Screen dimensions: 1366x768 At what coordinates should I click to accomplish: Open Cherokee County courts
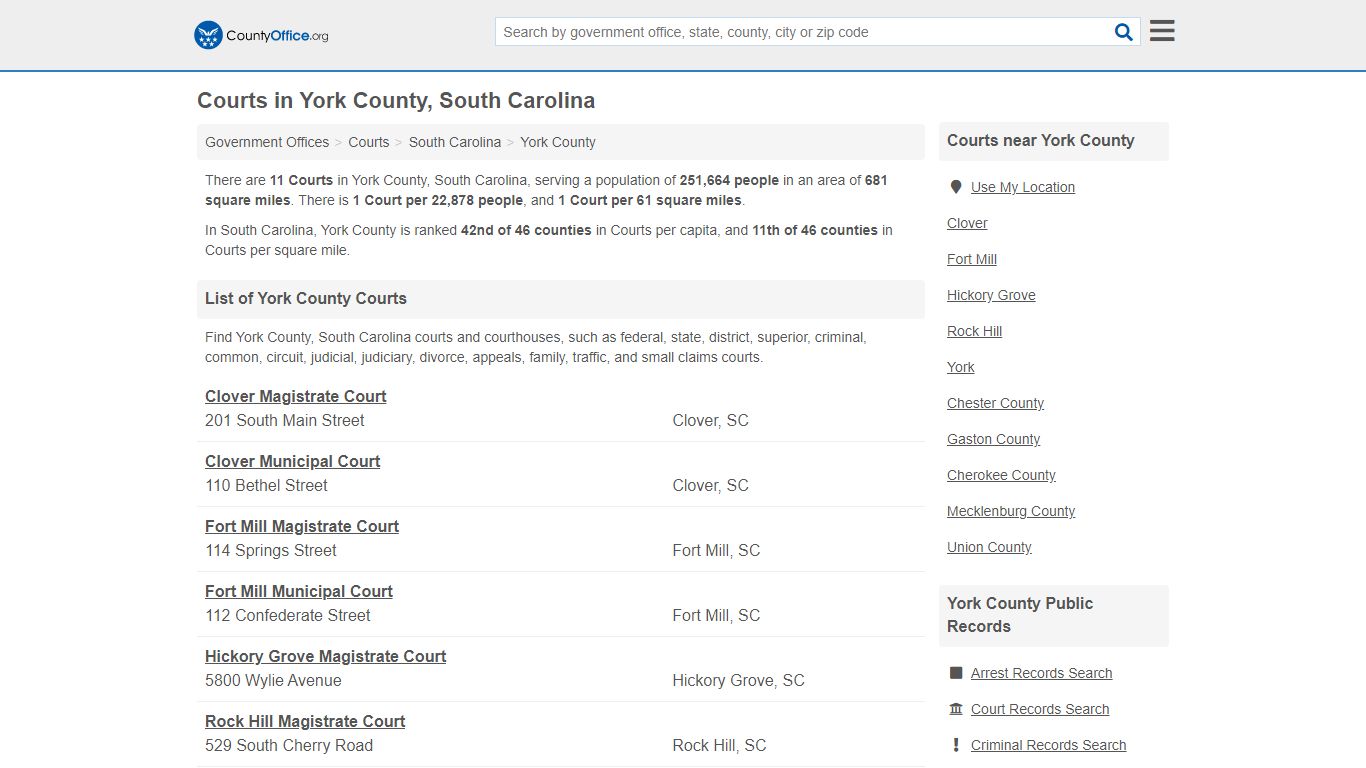pyautogui.click(x=1001, y=475)
